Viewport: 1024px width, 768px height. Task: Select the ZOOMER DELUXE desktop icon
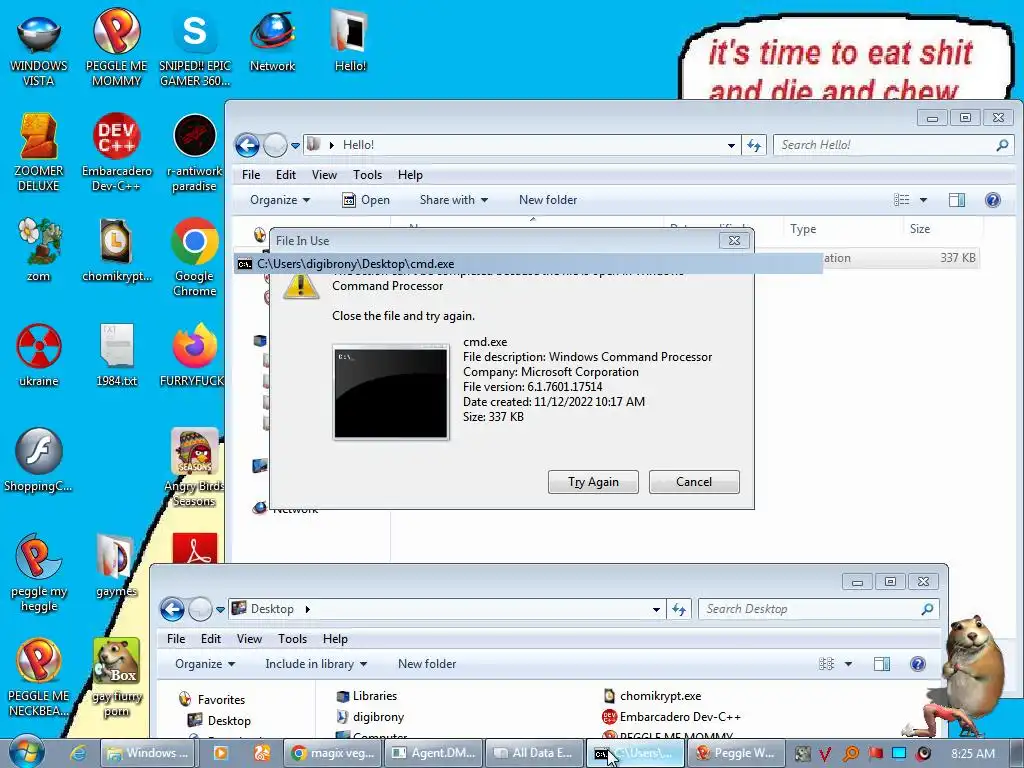click(x=39, y=152)
